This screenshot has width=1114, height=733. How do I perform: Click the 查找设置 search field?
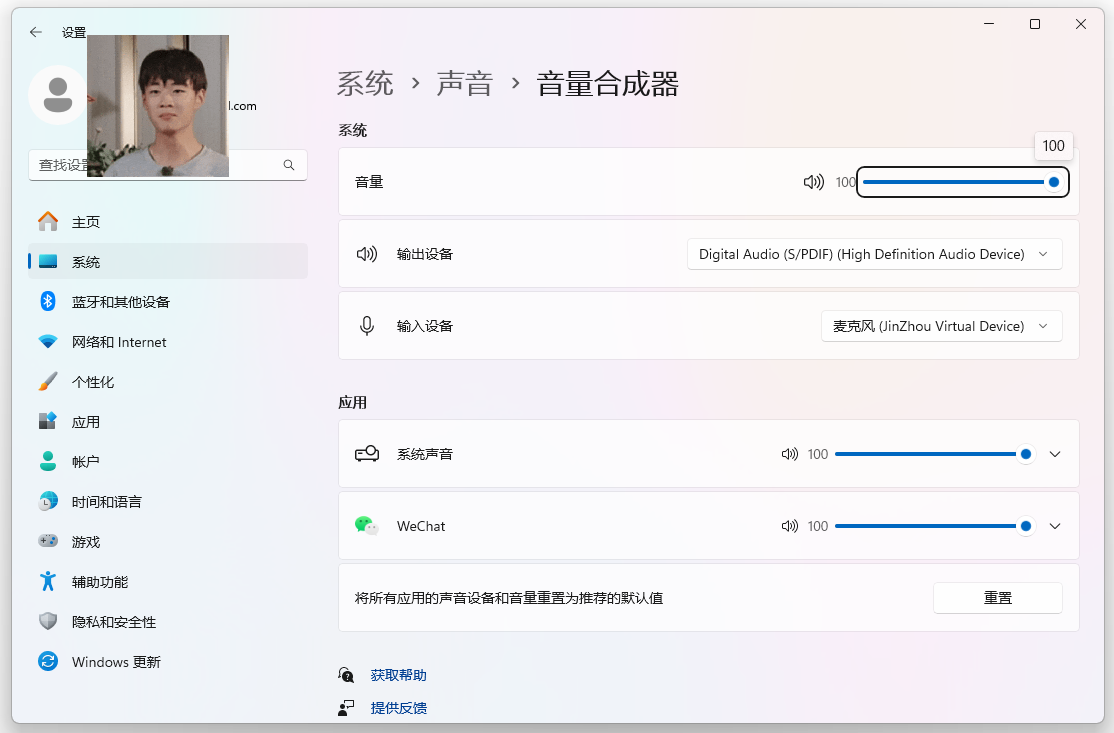tap(168, 165)
